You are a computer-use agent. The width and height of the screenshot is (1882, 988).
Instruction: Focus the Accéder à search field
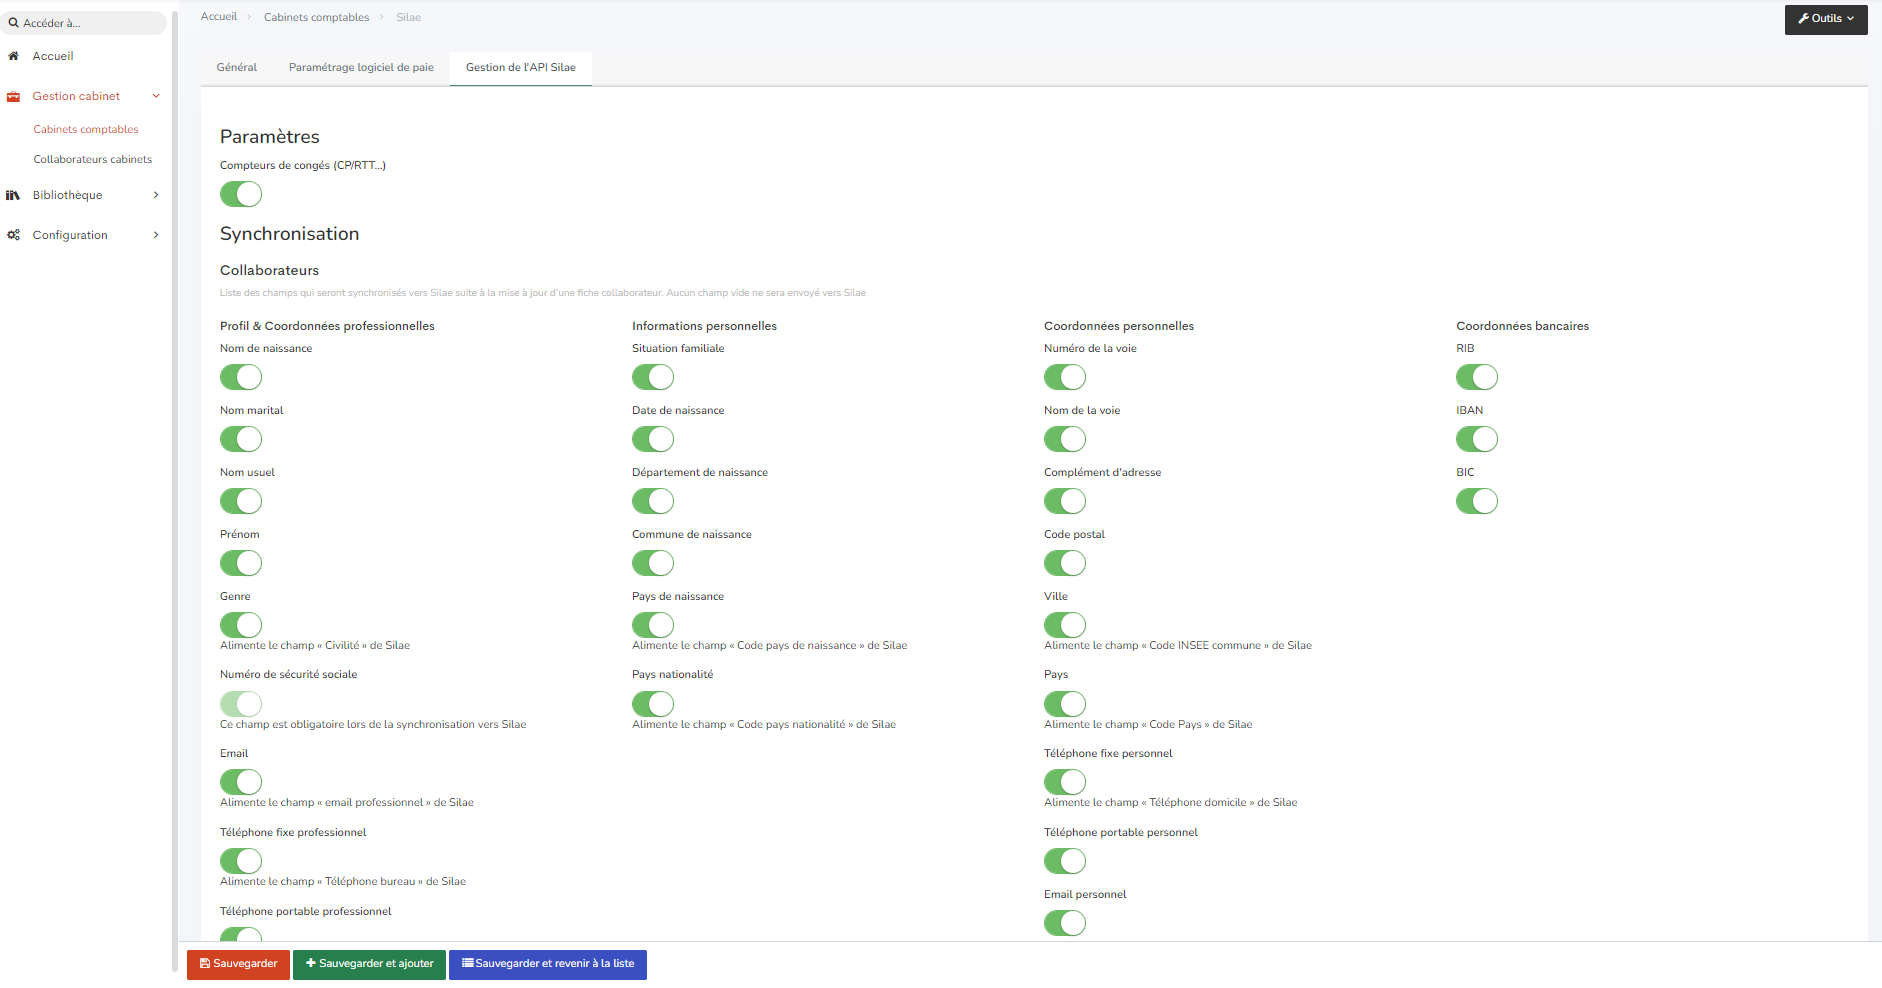click(84, 23)
